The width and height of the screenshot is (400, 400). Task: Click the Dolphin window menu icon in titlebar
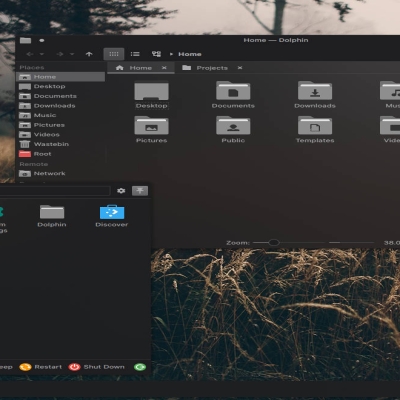(25, 41)
